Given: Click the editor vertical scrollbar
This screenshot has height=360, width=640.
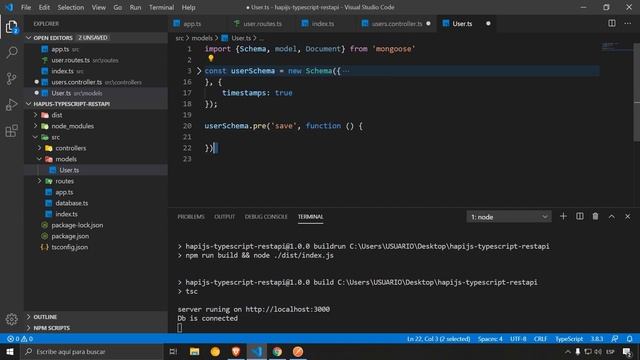Looking at the screenshot, I should pyautogui.click(x=636, y=92).
